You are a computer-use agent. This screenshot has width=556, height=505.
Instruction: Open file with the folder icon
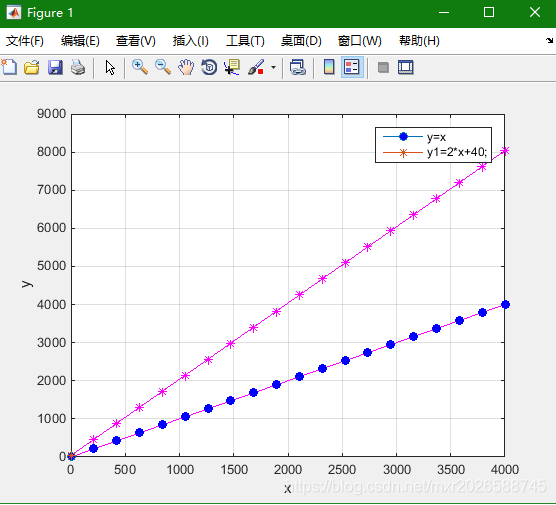click(x=32, y=67)
